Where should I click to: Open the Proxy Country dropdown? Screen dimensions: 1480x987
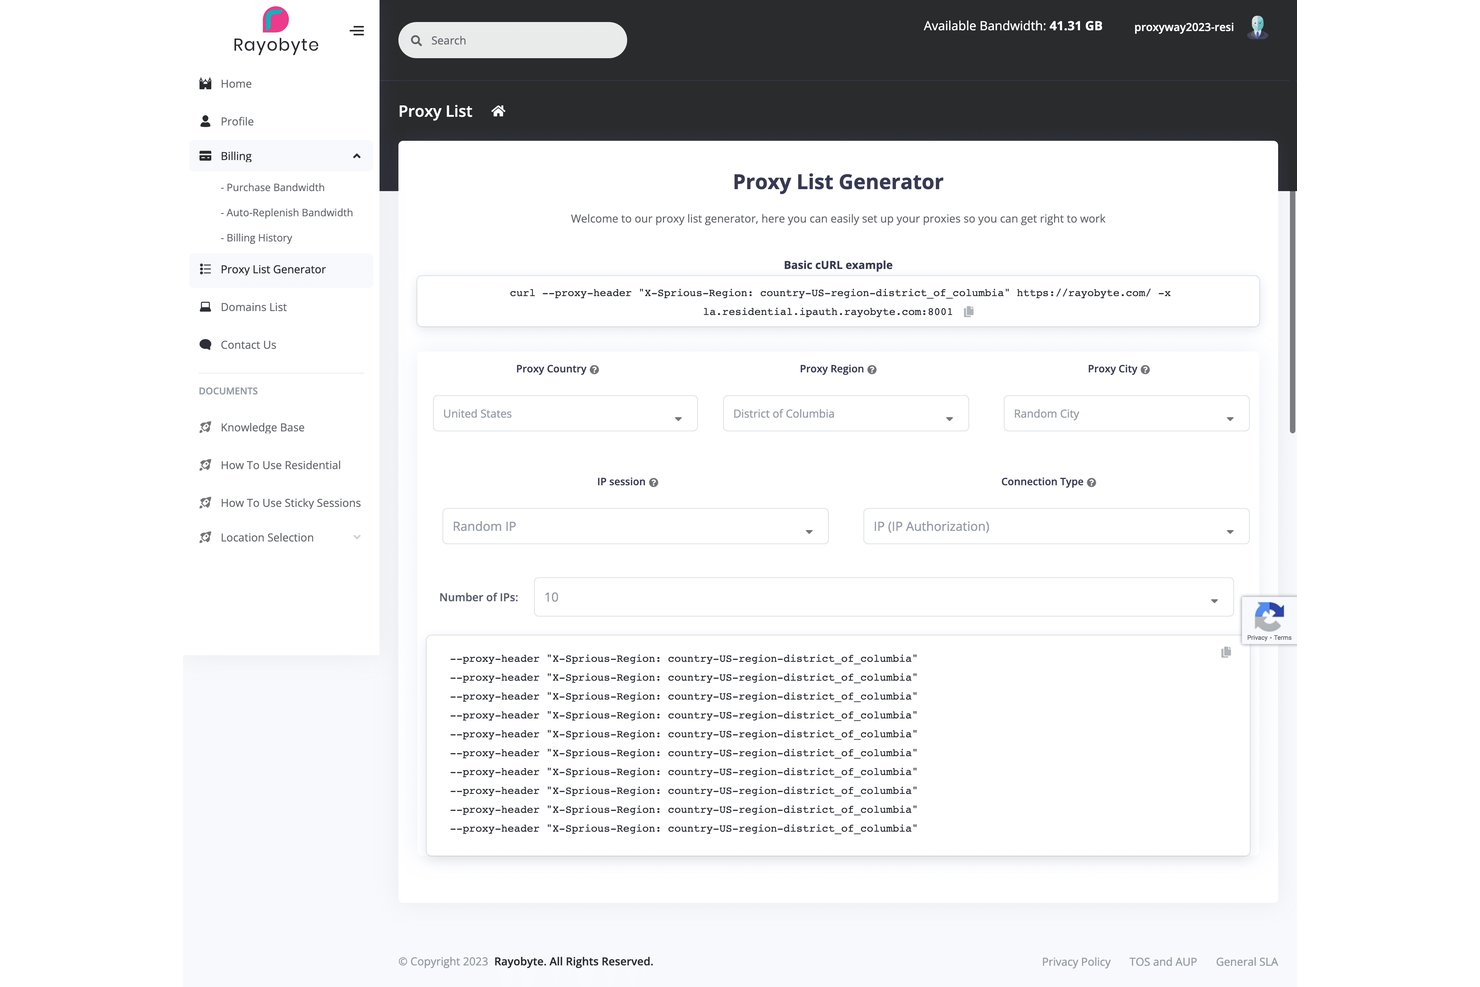click(565, 414)
